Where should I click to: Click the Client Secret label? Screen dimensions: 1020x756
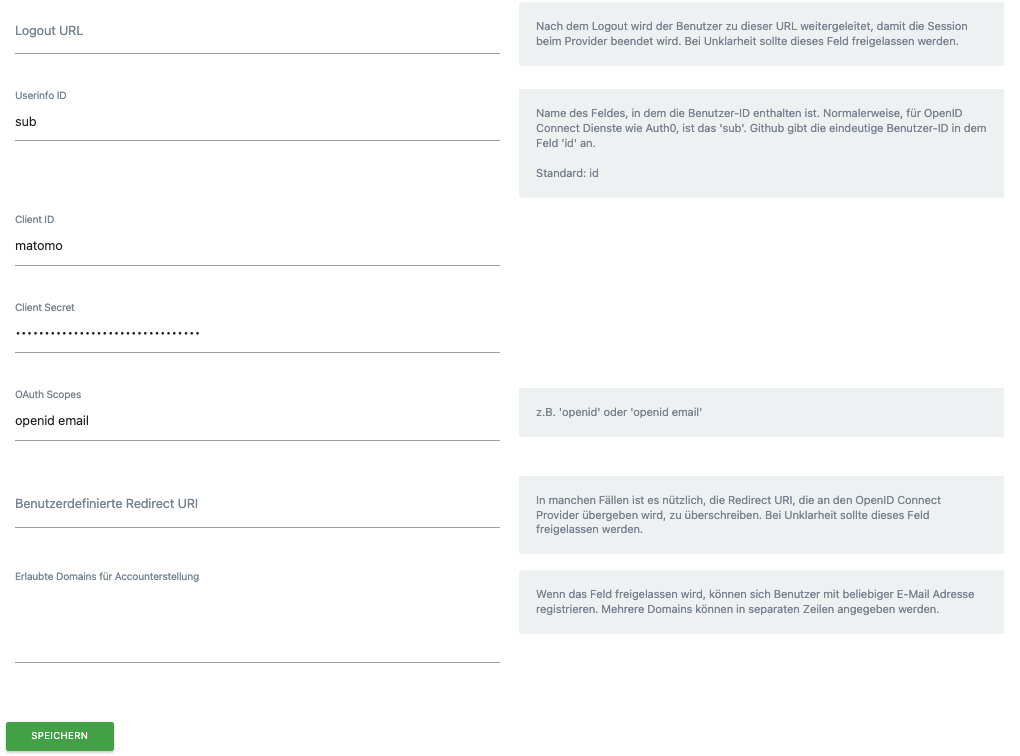tap(45, 307)
